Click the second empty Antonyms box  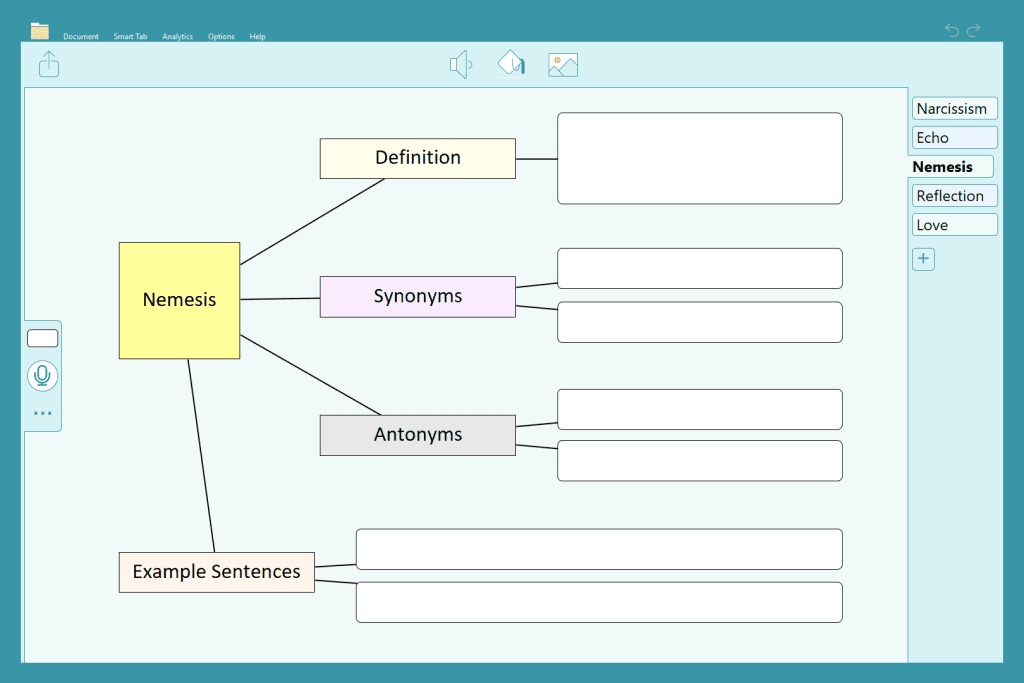700,460
